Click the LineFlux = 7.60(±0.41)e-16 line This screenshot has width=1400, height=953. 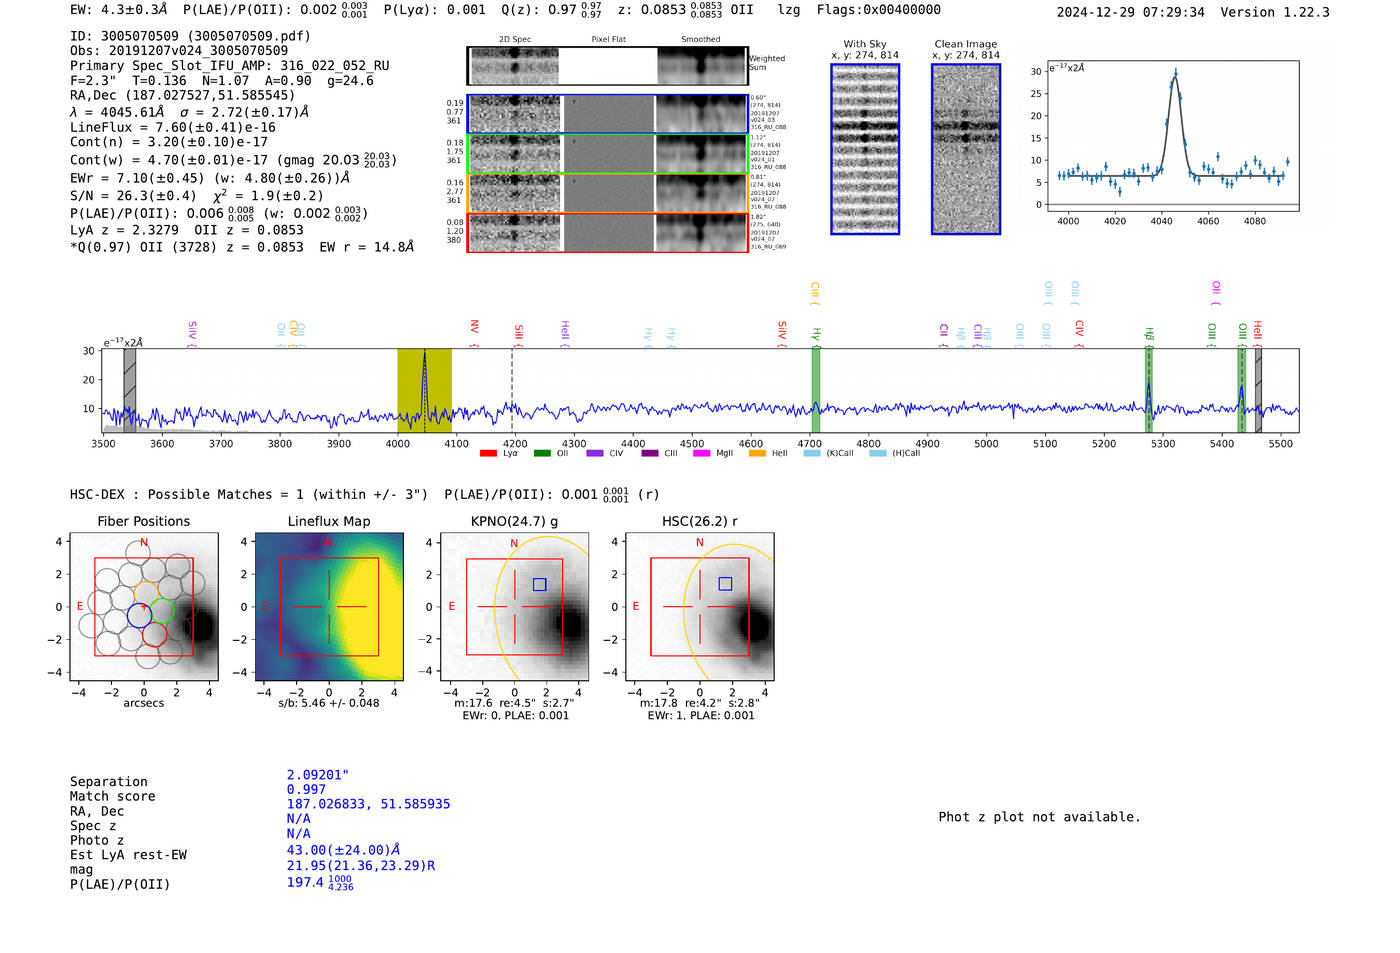[173, 127]
